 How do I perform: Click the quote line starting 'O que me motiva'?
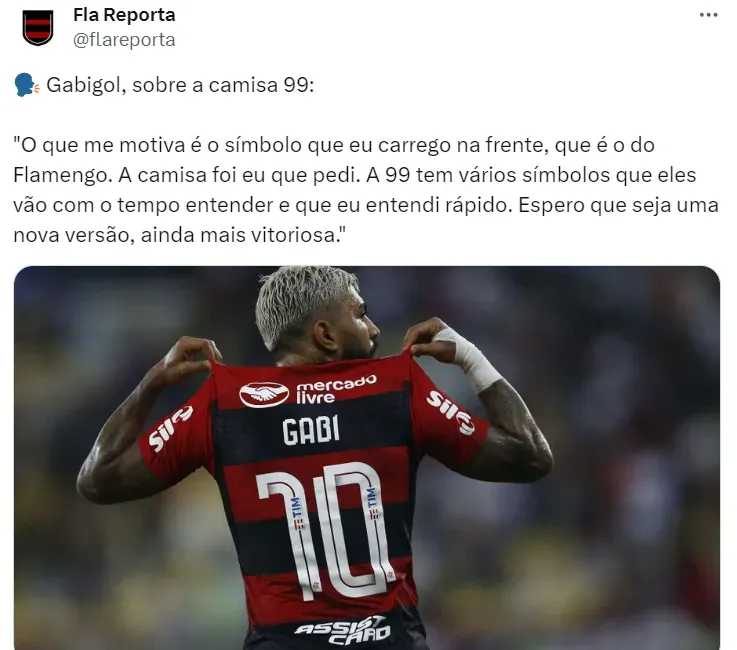(334, 145)
